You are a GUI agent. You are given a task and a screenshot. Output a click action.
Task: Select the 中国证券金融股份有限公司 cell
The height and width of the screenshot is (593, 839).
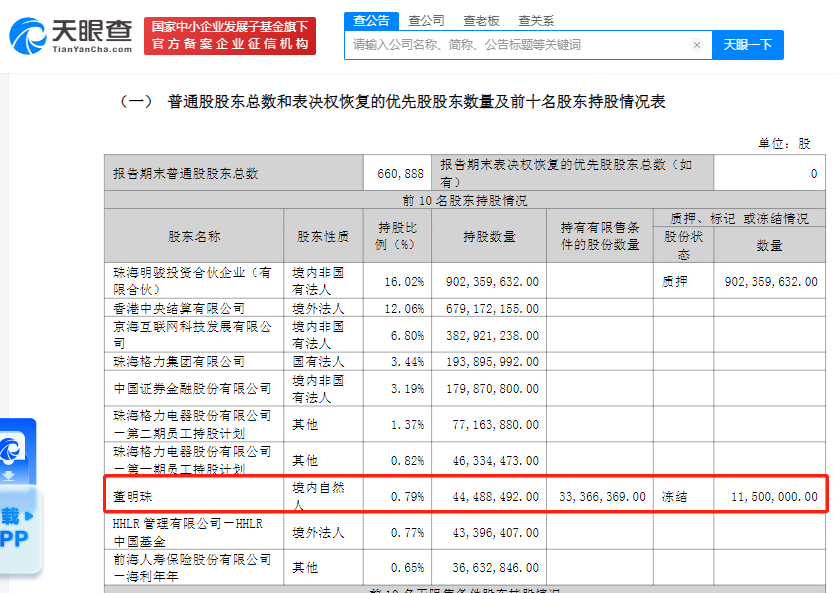pos(194,388)
